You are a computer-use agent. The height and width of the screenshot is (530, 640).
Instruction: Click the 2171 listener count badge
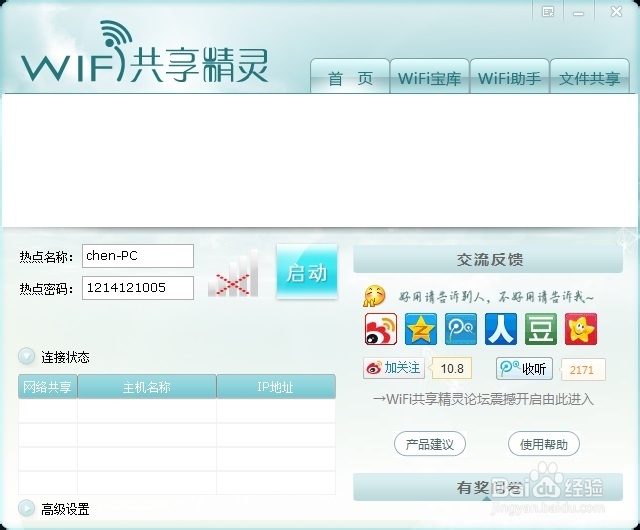[x=583, y=370]
